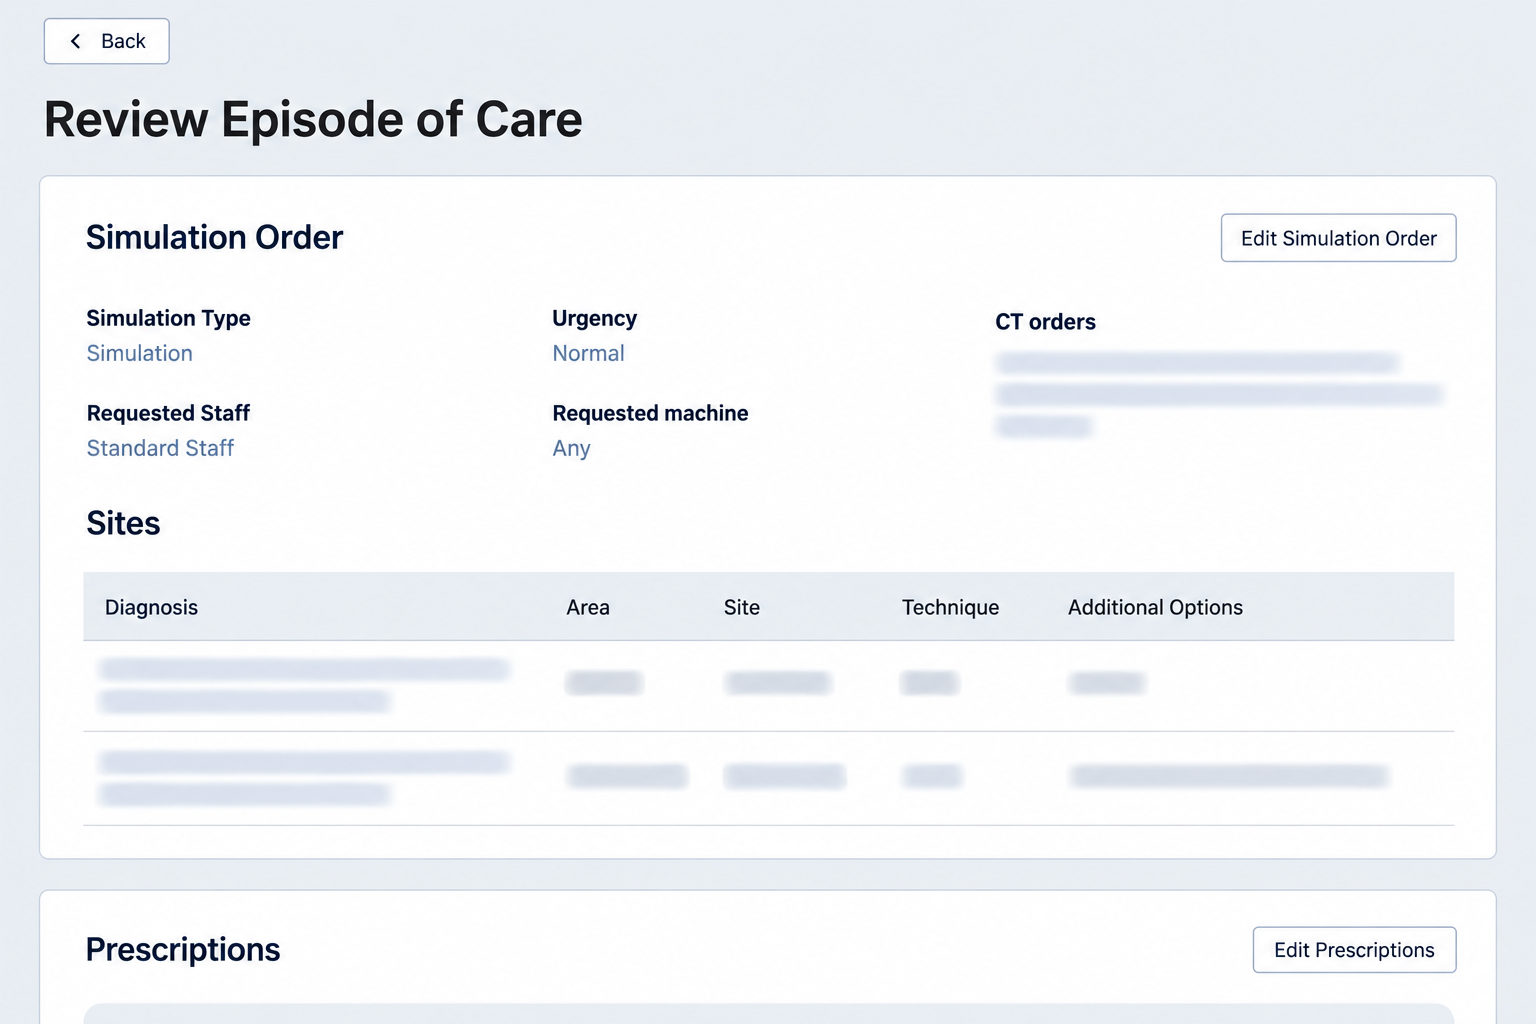This screenshot has height=1024, width=1536.
Task: Click the 'Sites' section heading
Action: coord(123,523)
